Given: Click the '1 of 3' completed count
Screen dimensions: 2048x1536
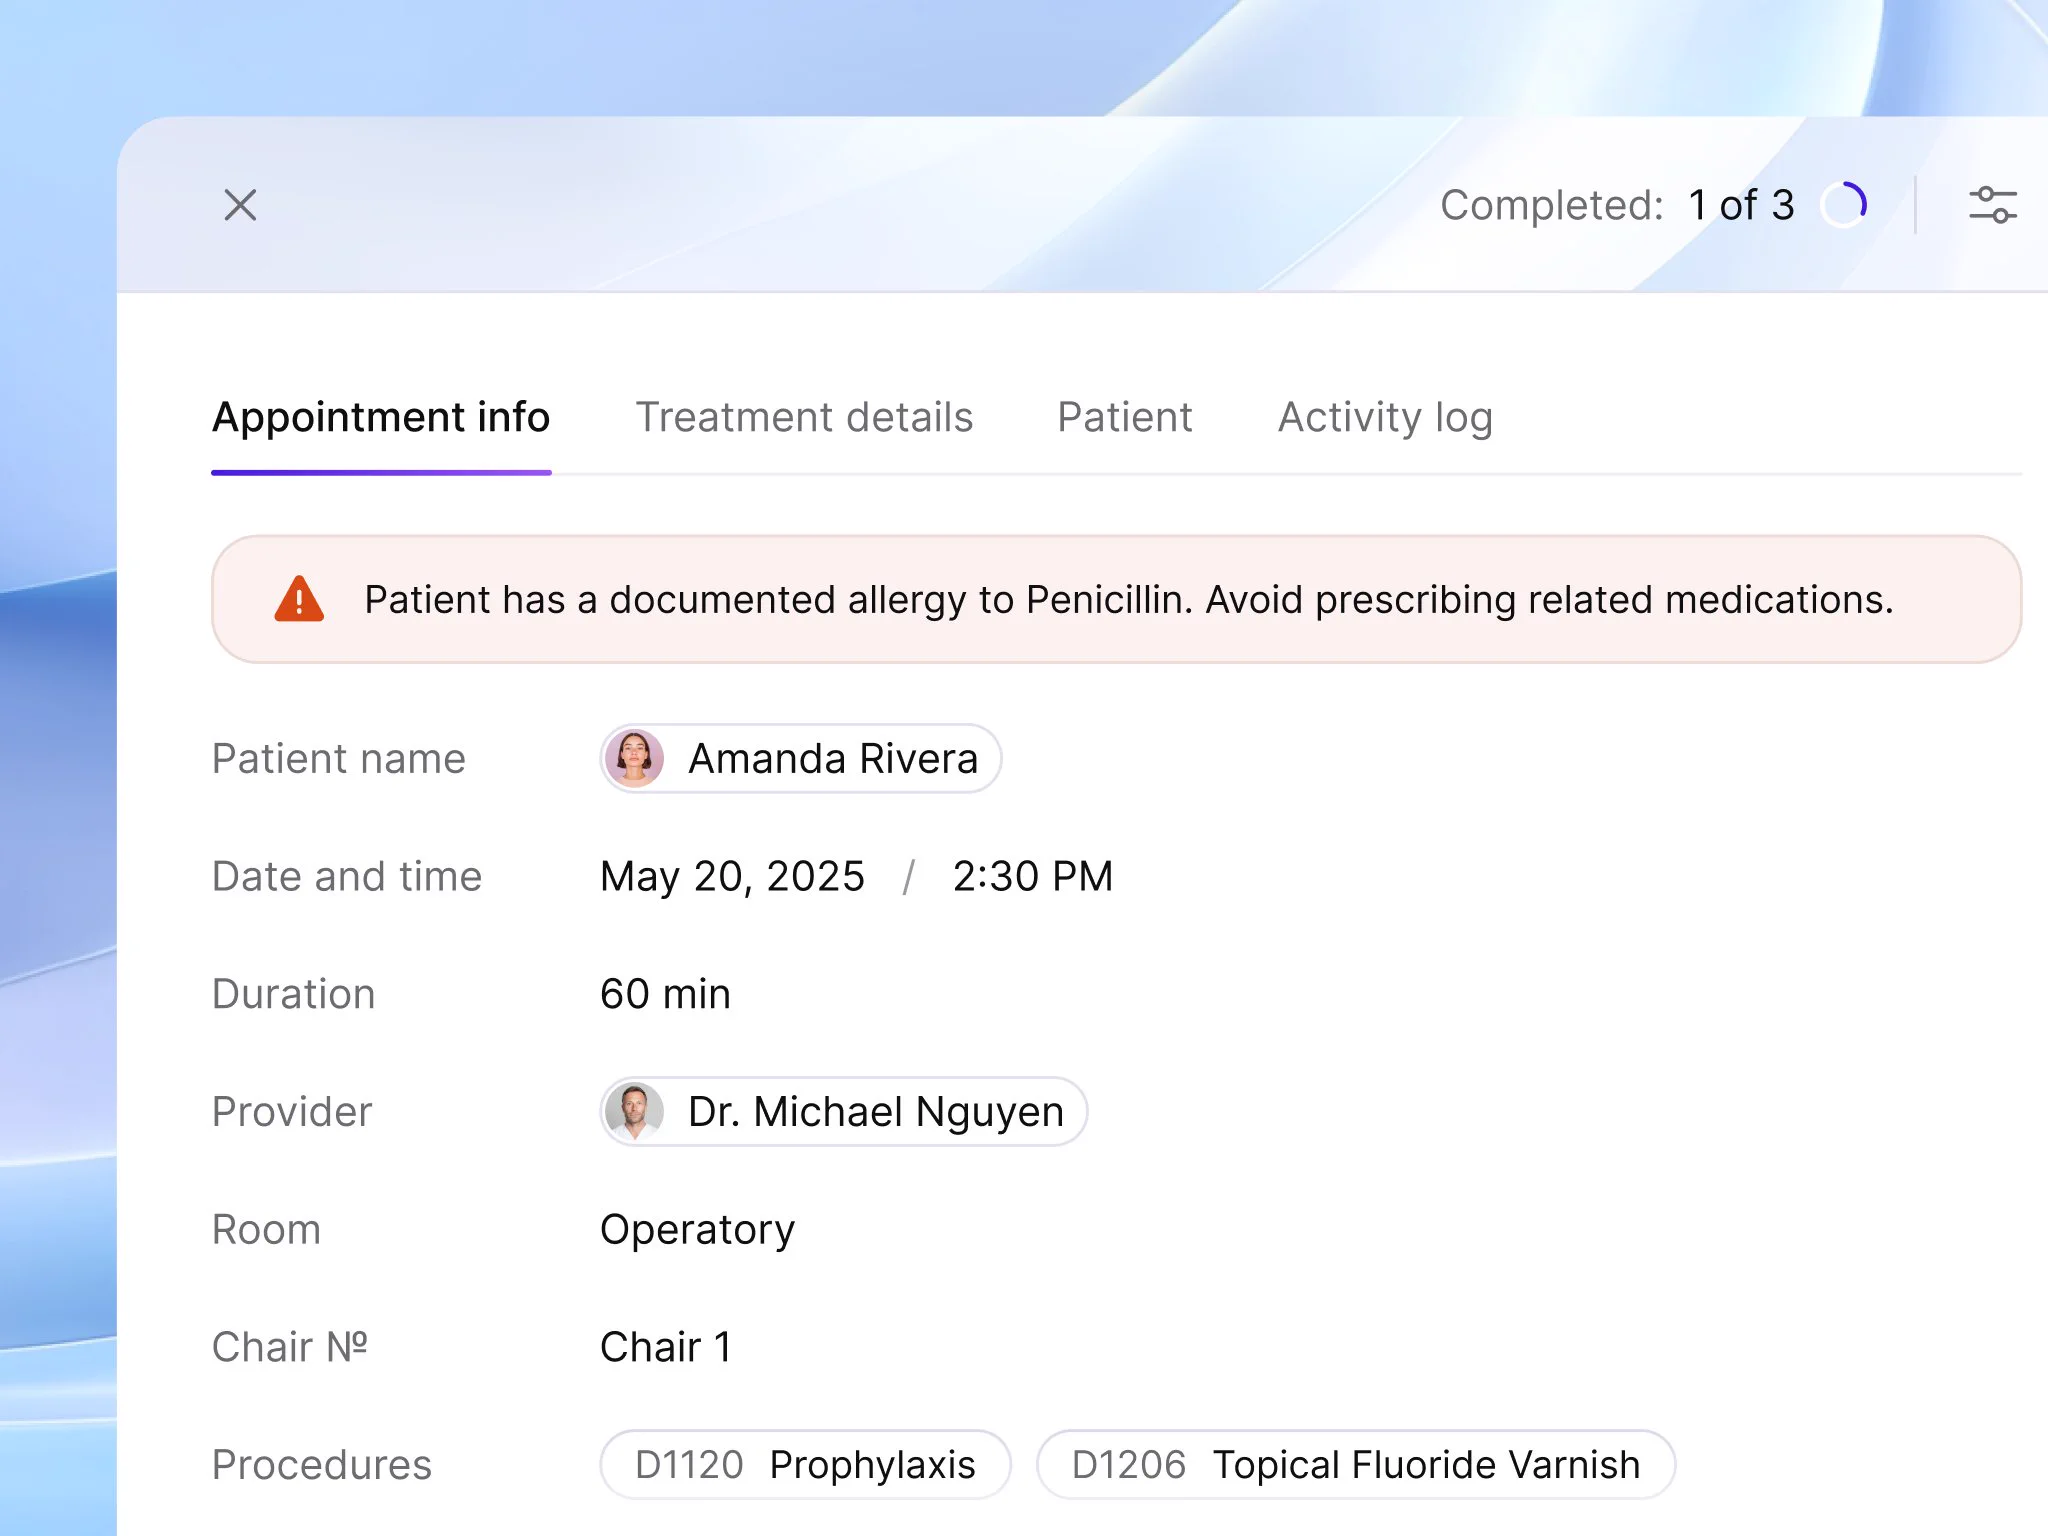Looking at the screenshot, I should coord(1741,205).
